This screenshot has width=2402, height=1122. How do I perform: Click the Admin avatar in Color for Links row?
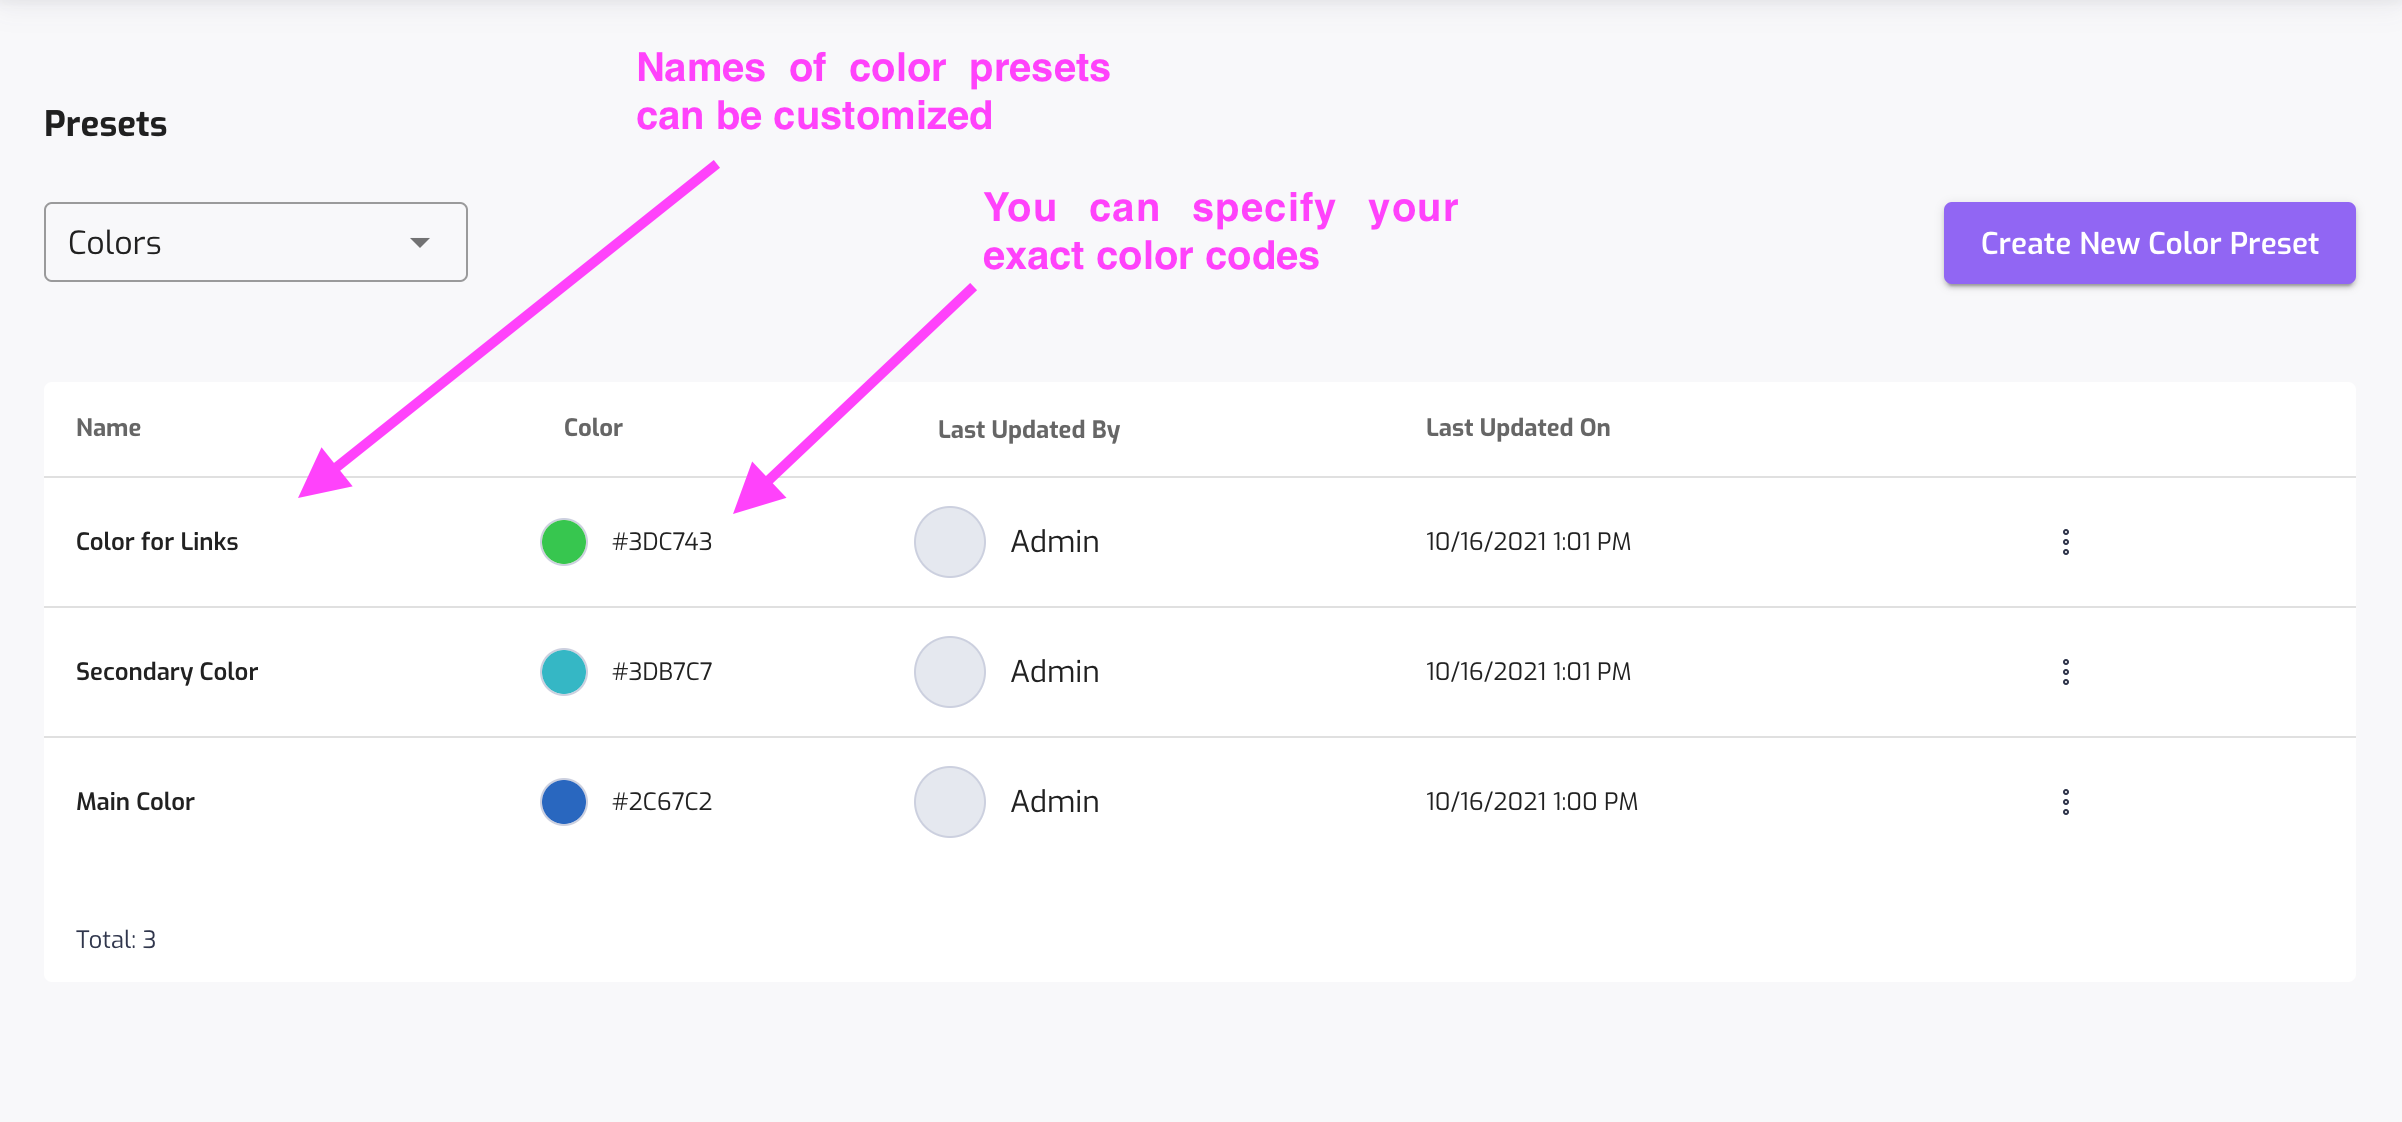point(950,542)
